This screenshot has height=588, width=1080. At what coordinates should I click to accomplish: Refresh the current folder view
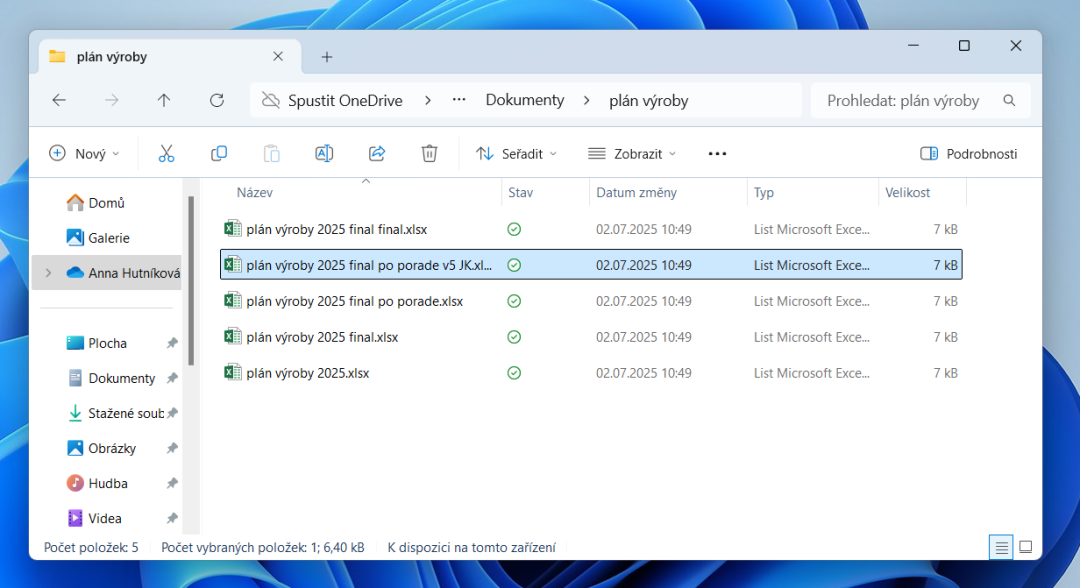217,100
